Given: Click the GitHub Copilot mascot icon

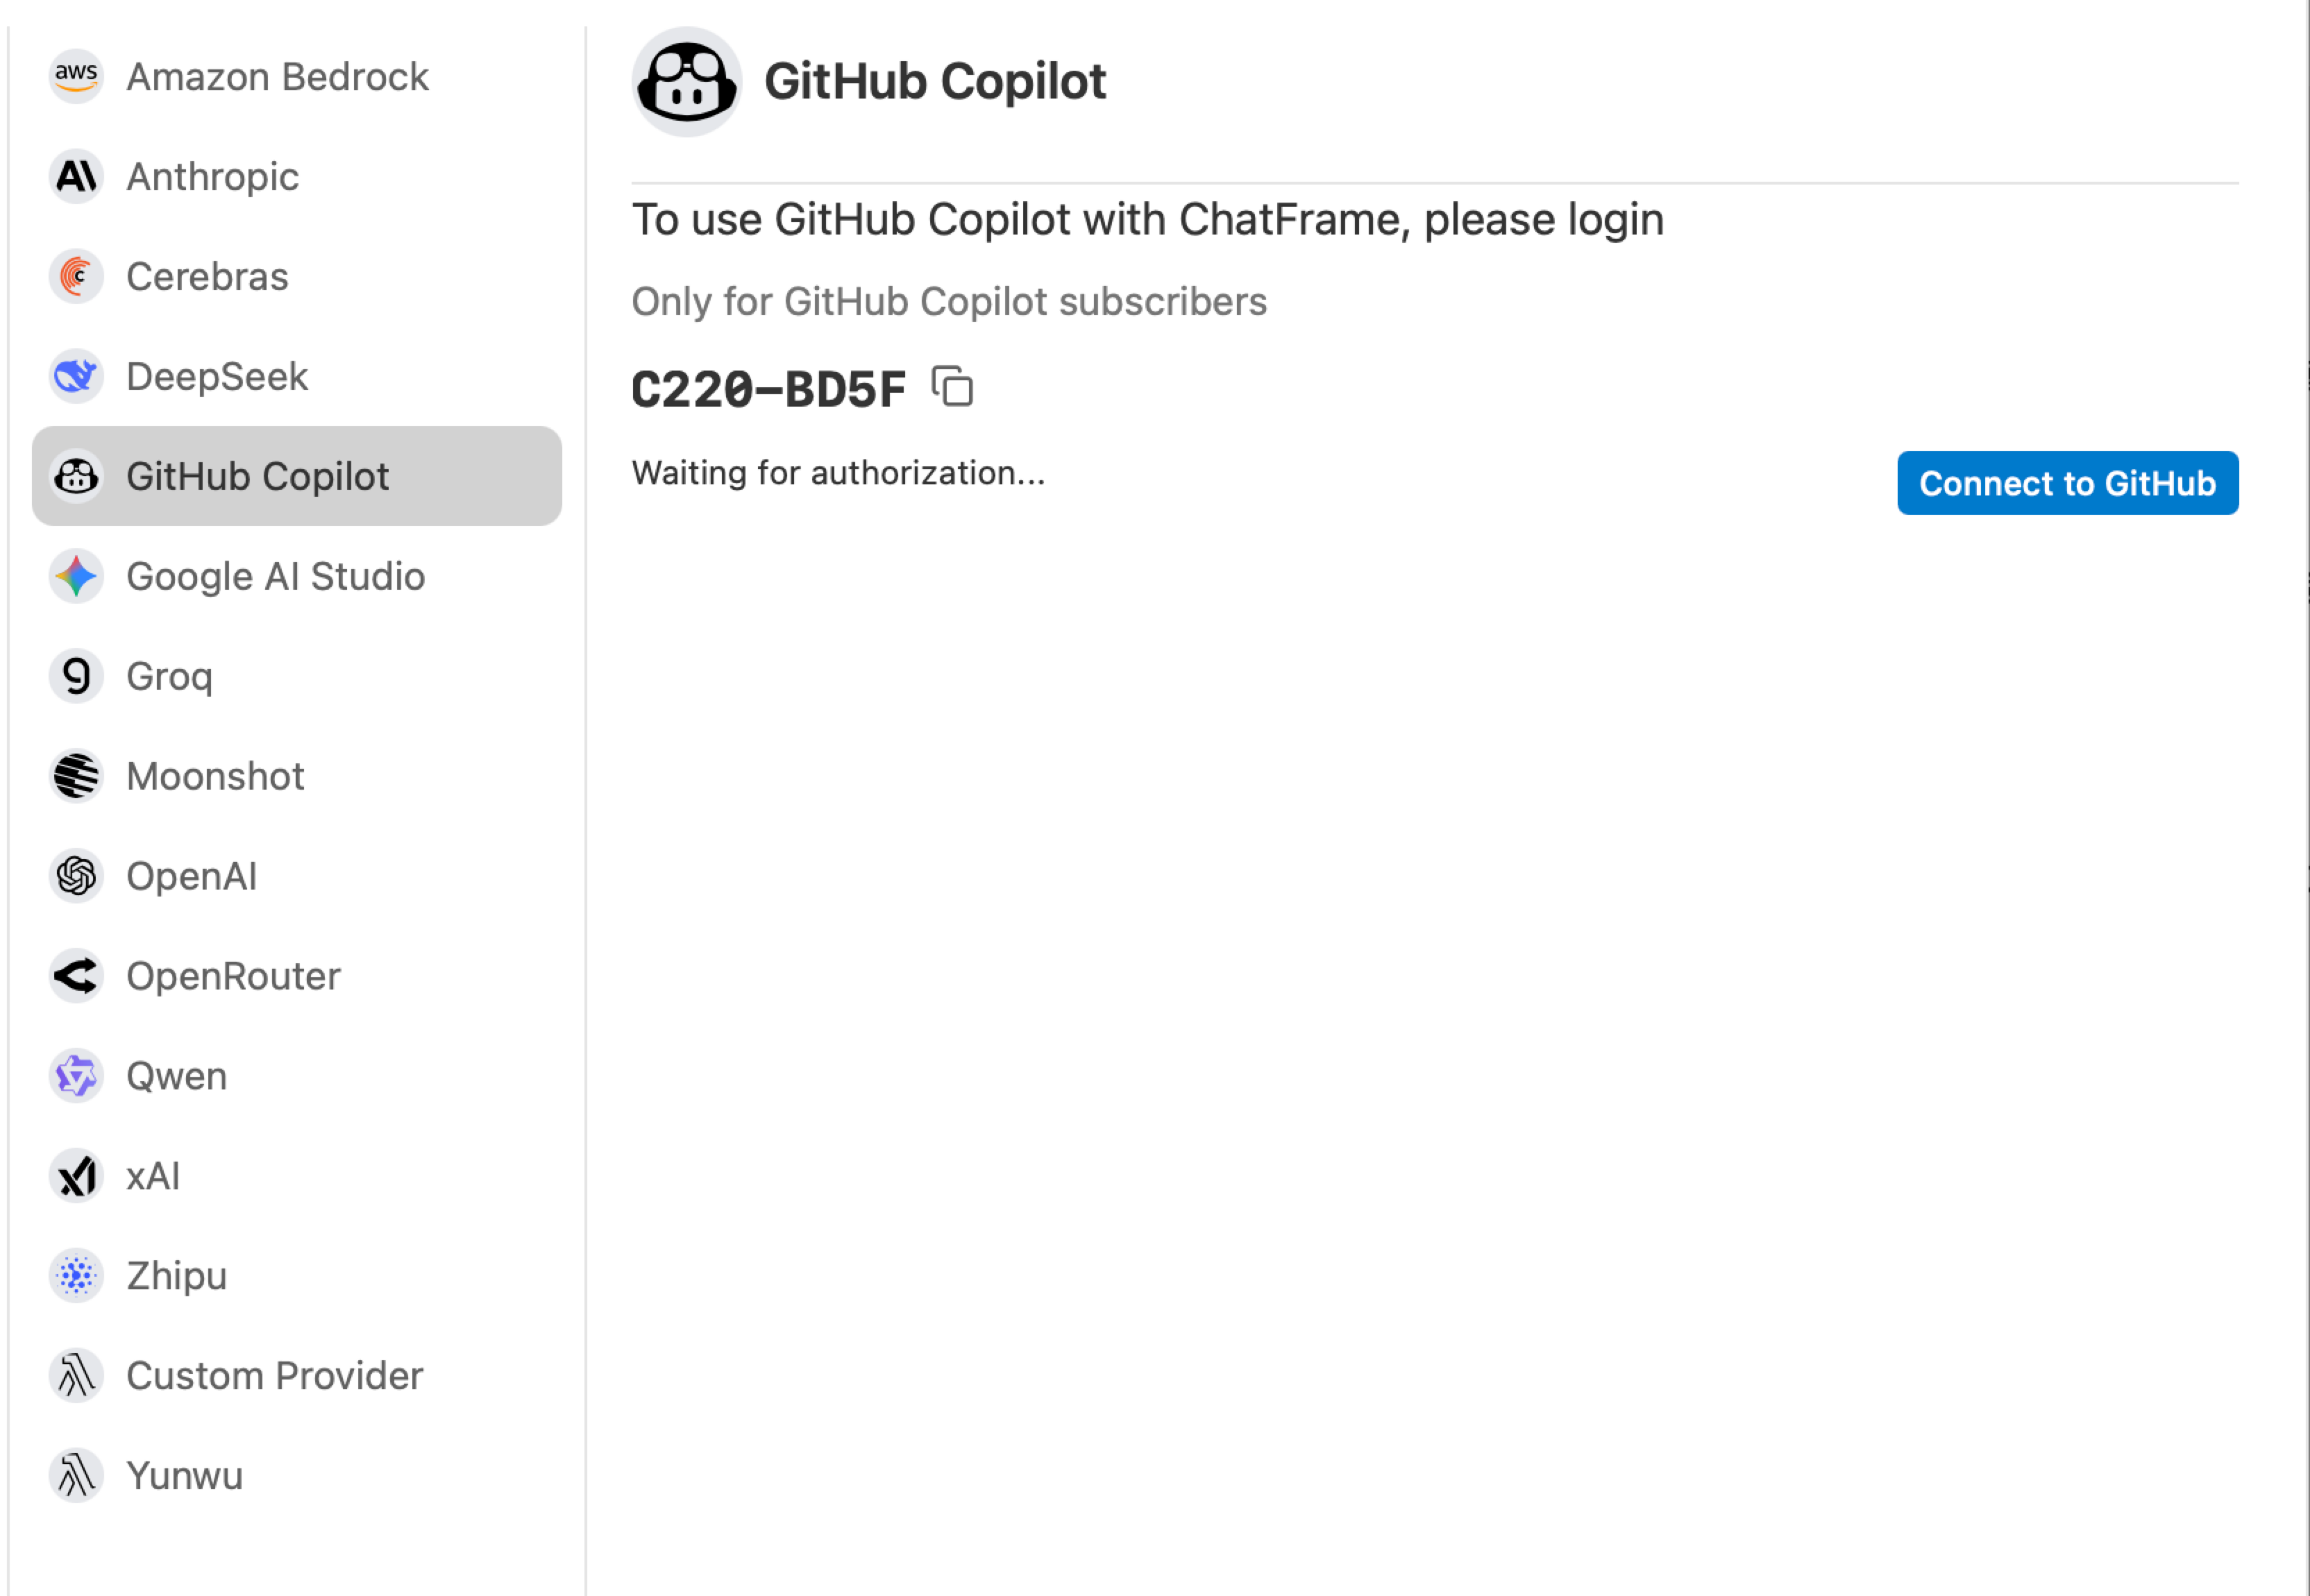Looking at the screenshot, I should pos(75,477).
